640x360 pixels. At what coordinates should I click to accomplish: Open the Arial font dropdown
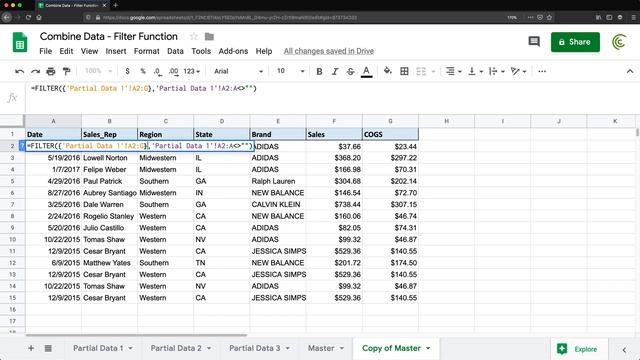click(x=238, y=71)
